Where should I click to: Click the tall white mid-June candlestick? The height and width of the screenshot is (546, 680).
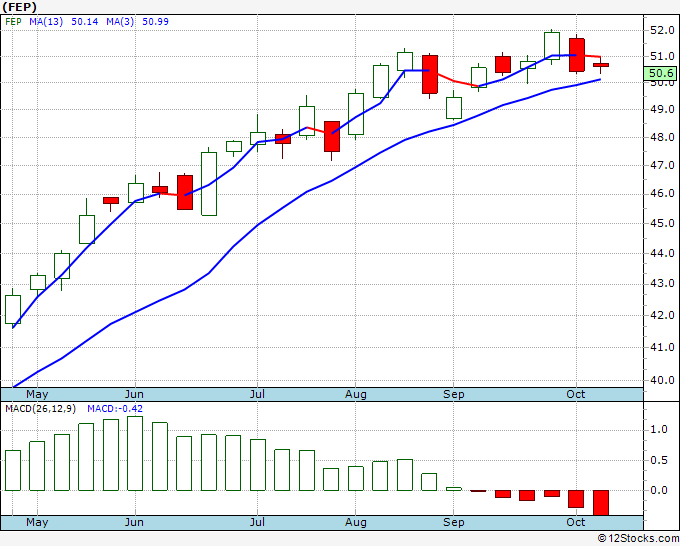209,183
